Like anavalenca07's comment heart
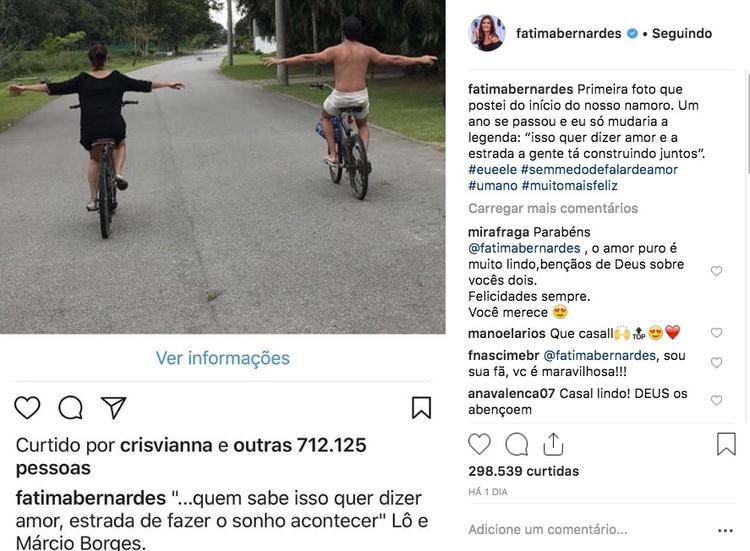Screen dimensions: 750x551 coord(716,400)
